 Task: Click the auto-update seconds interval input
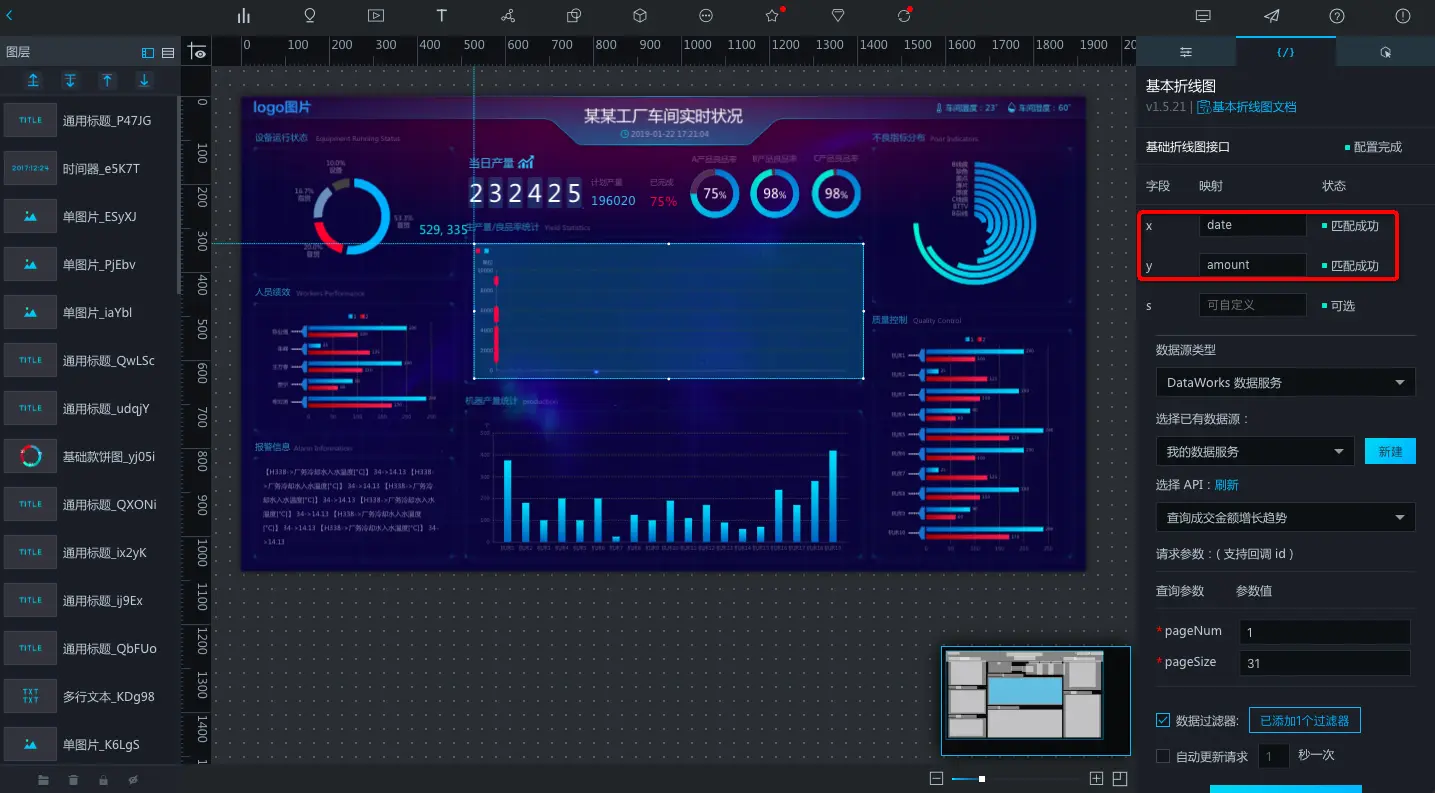[x=1273, y=756]
